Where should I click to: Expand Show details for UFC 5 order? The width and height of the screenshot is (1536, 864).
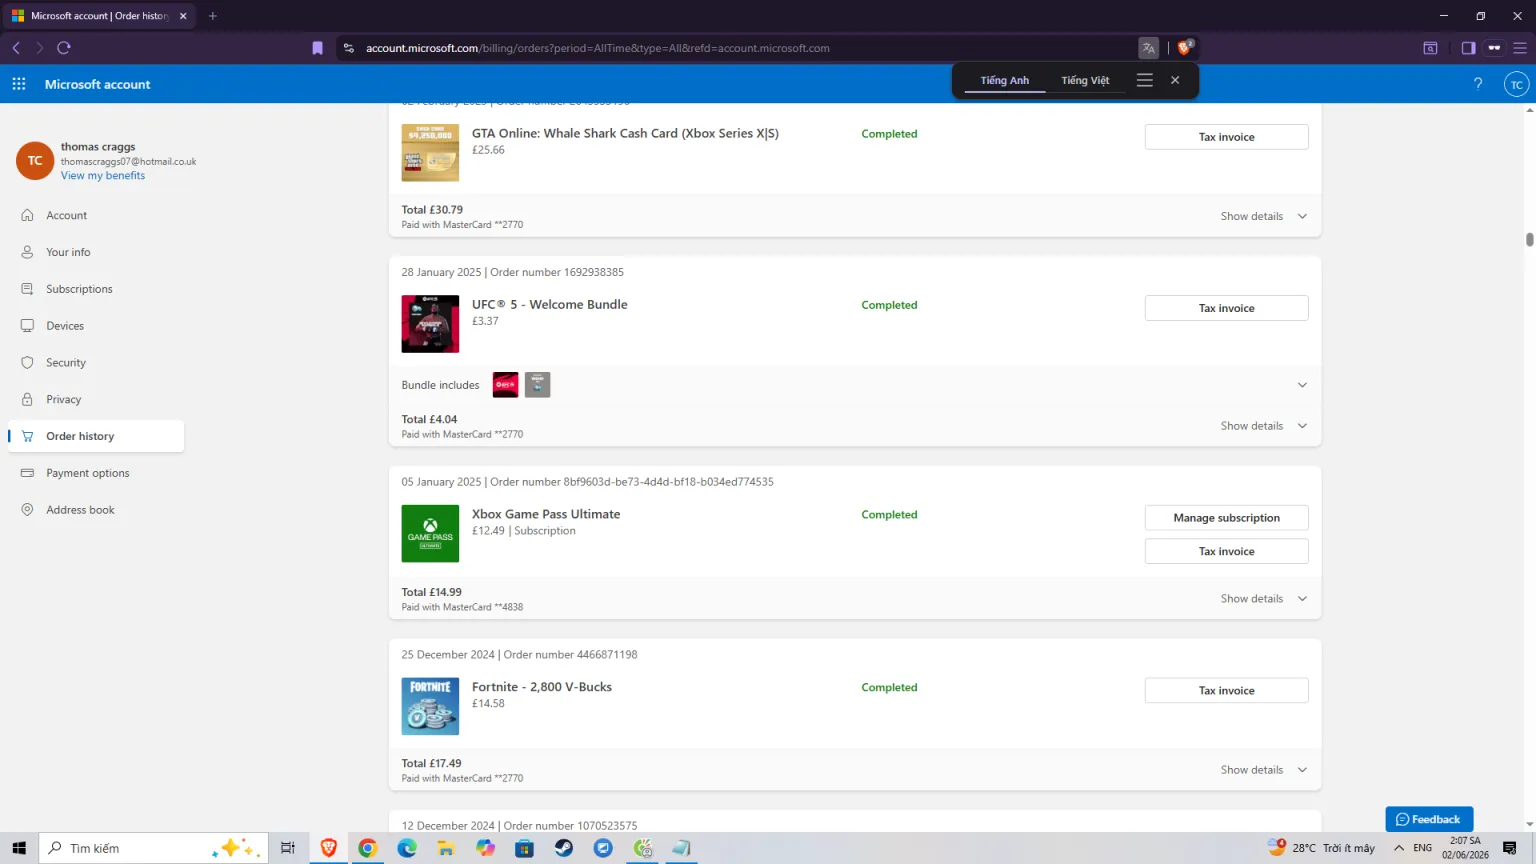pos(1263,426)
